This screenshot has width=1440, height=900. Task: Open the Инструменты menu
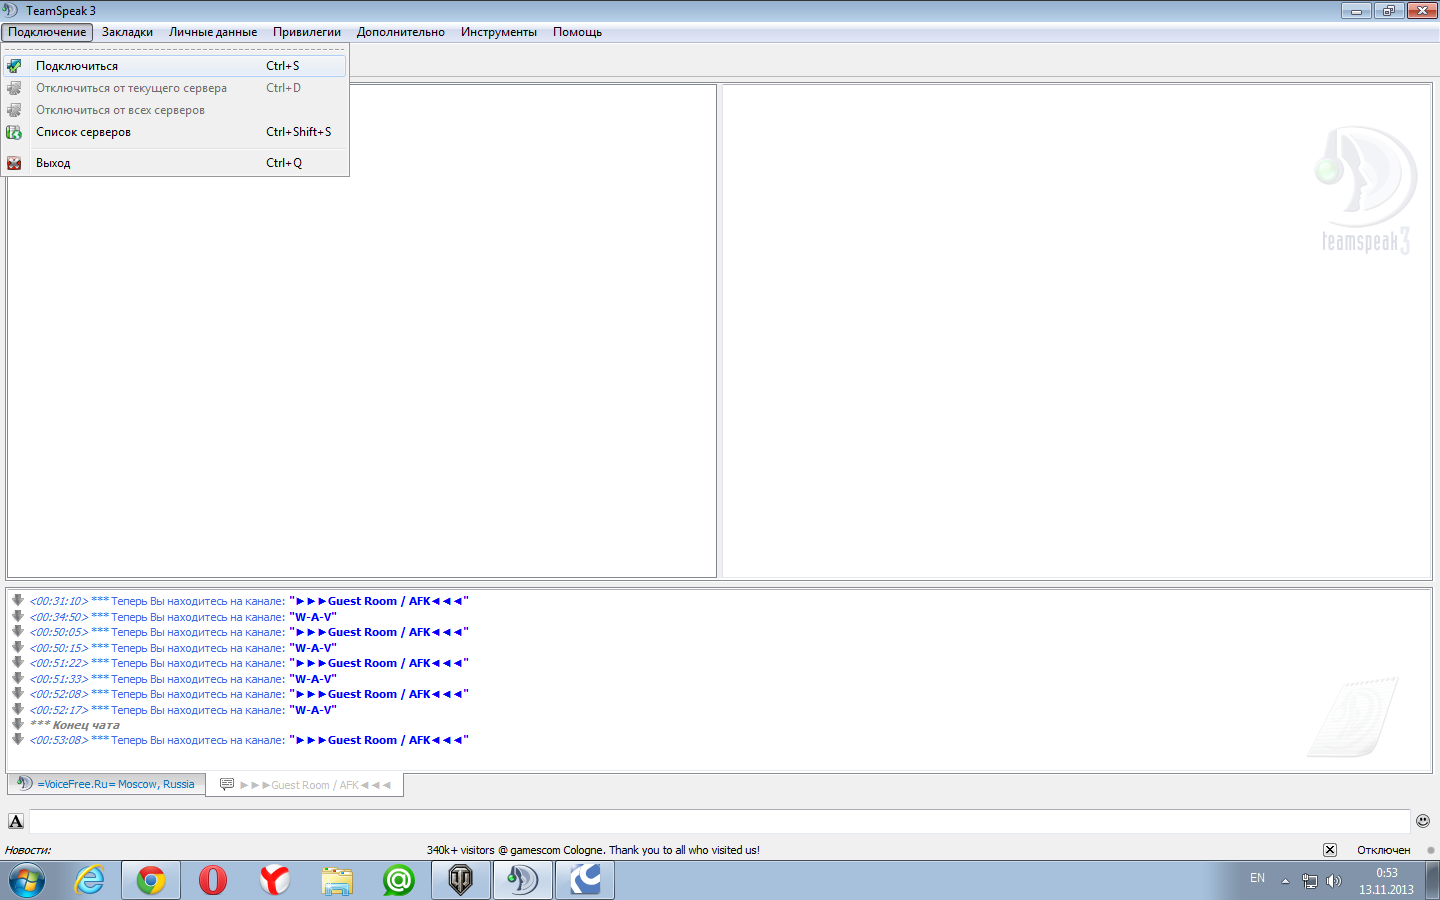(x=499, y=32)
